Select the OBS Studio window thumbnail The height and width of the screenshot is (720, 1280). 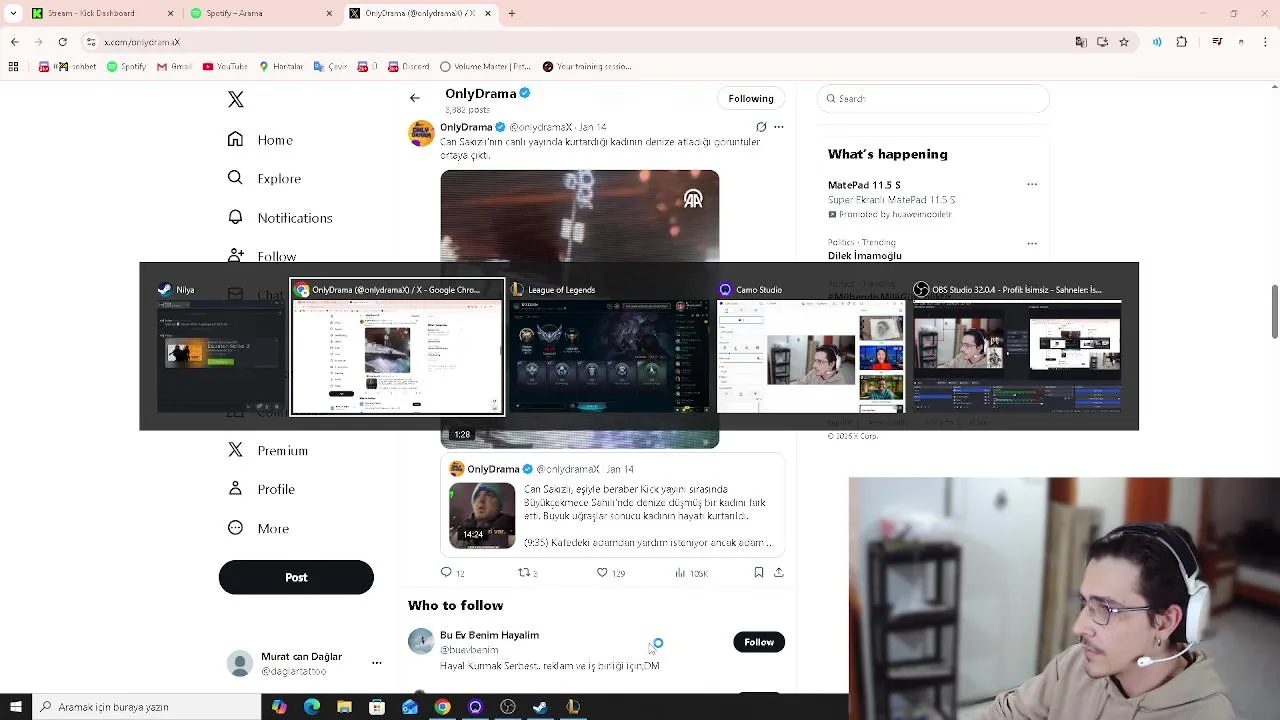pos(1017,347)
